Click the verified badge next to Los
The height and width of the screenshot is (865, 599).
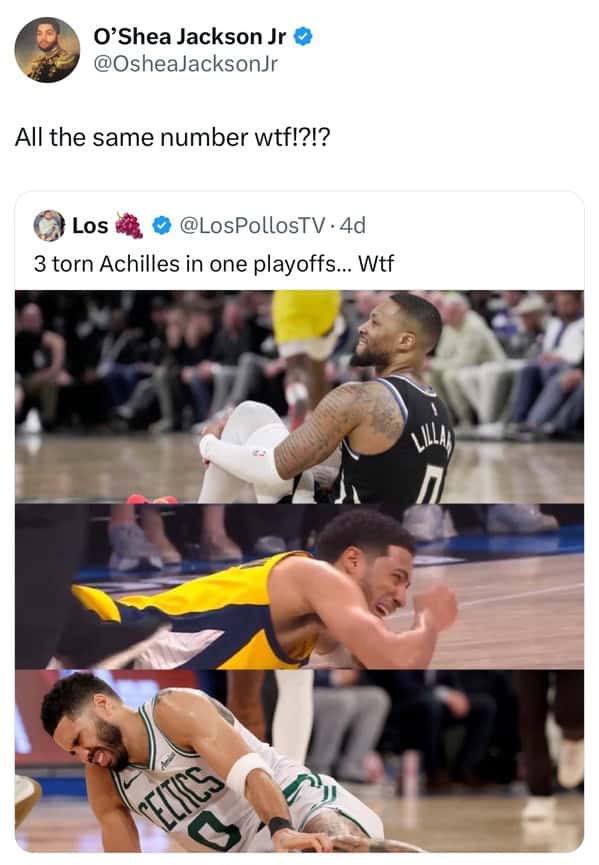point(161,226)
